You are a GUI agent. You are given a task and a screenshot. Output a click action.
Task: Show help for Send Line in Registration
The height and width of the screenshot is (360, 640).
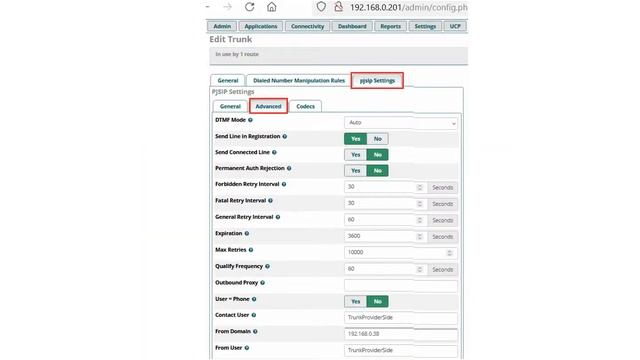[x=284, y=136]
